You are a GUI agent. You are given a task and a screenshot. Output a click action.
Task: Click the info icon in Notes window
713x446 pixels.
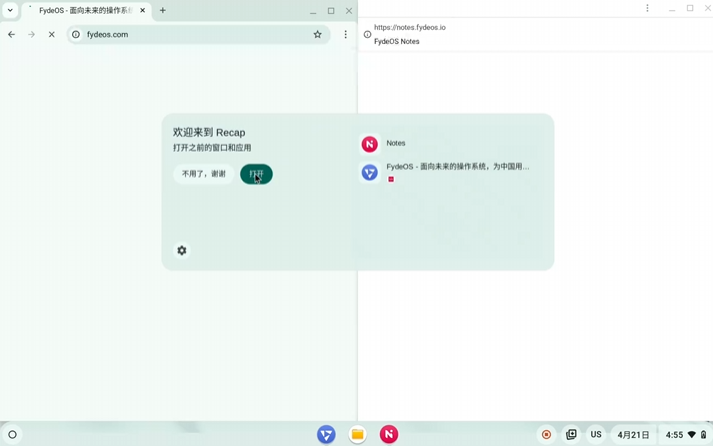click(x=367, y=35)
